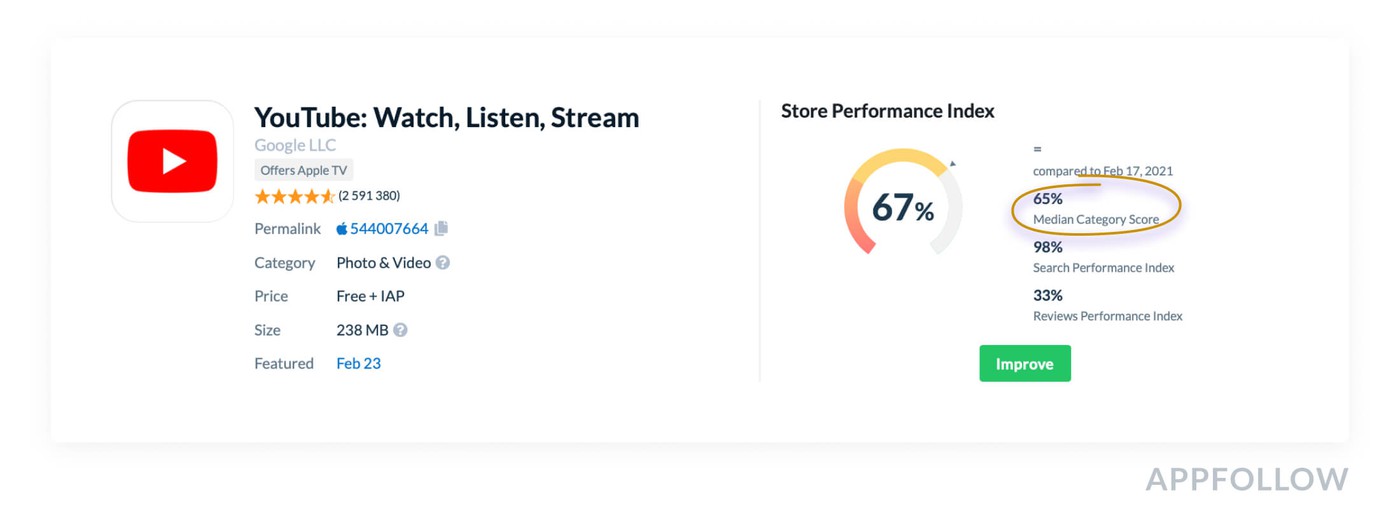Click the Search Performance Index label
Viewport: 1400px width, 516px height.
[x=1104, y=267]
